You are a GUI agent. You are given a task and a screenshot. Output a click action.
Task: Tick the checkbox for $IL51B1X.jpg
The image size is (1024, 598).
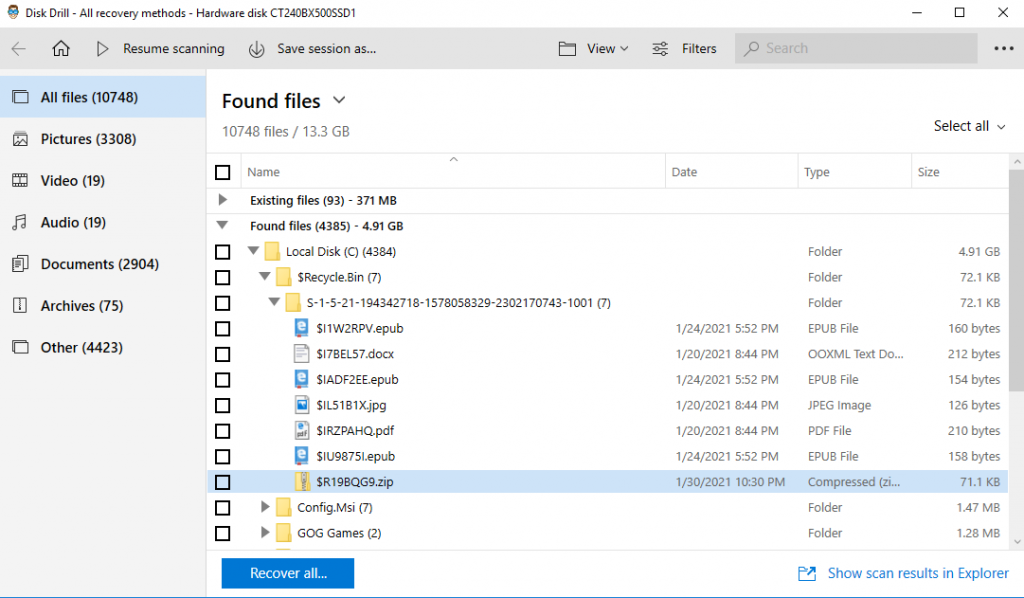223,406
